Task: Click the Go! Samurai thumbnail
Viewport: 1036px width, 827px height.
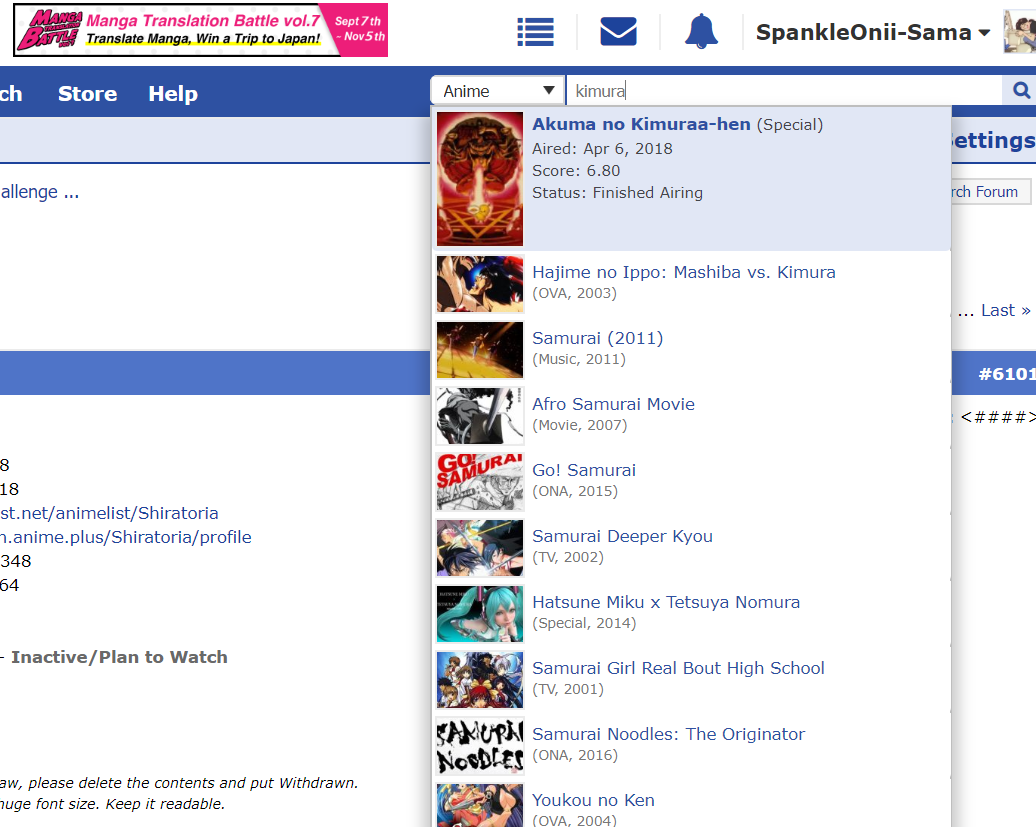Action: click(x=480, y=482)
